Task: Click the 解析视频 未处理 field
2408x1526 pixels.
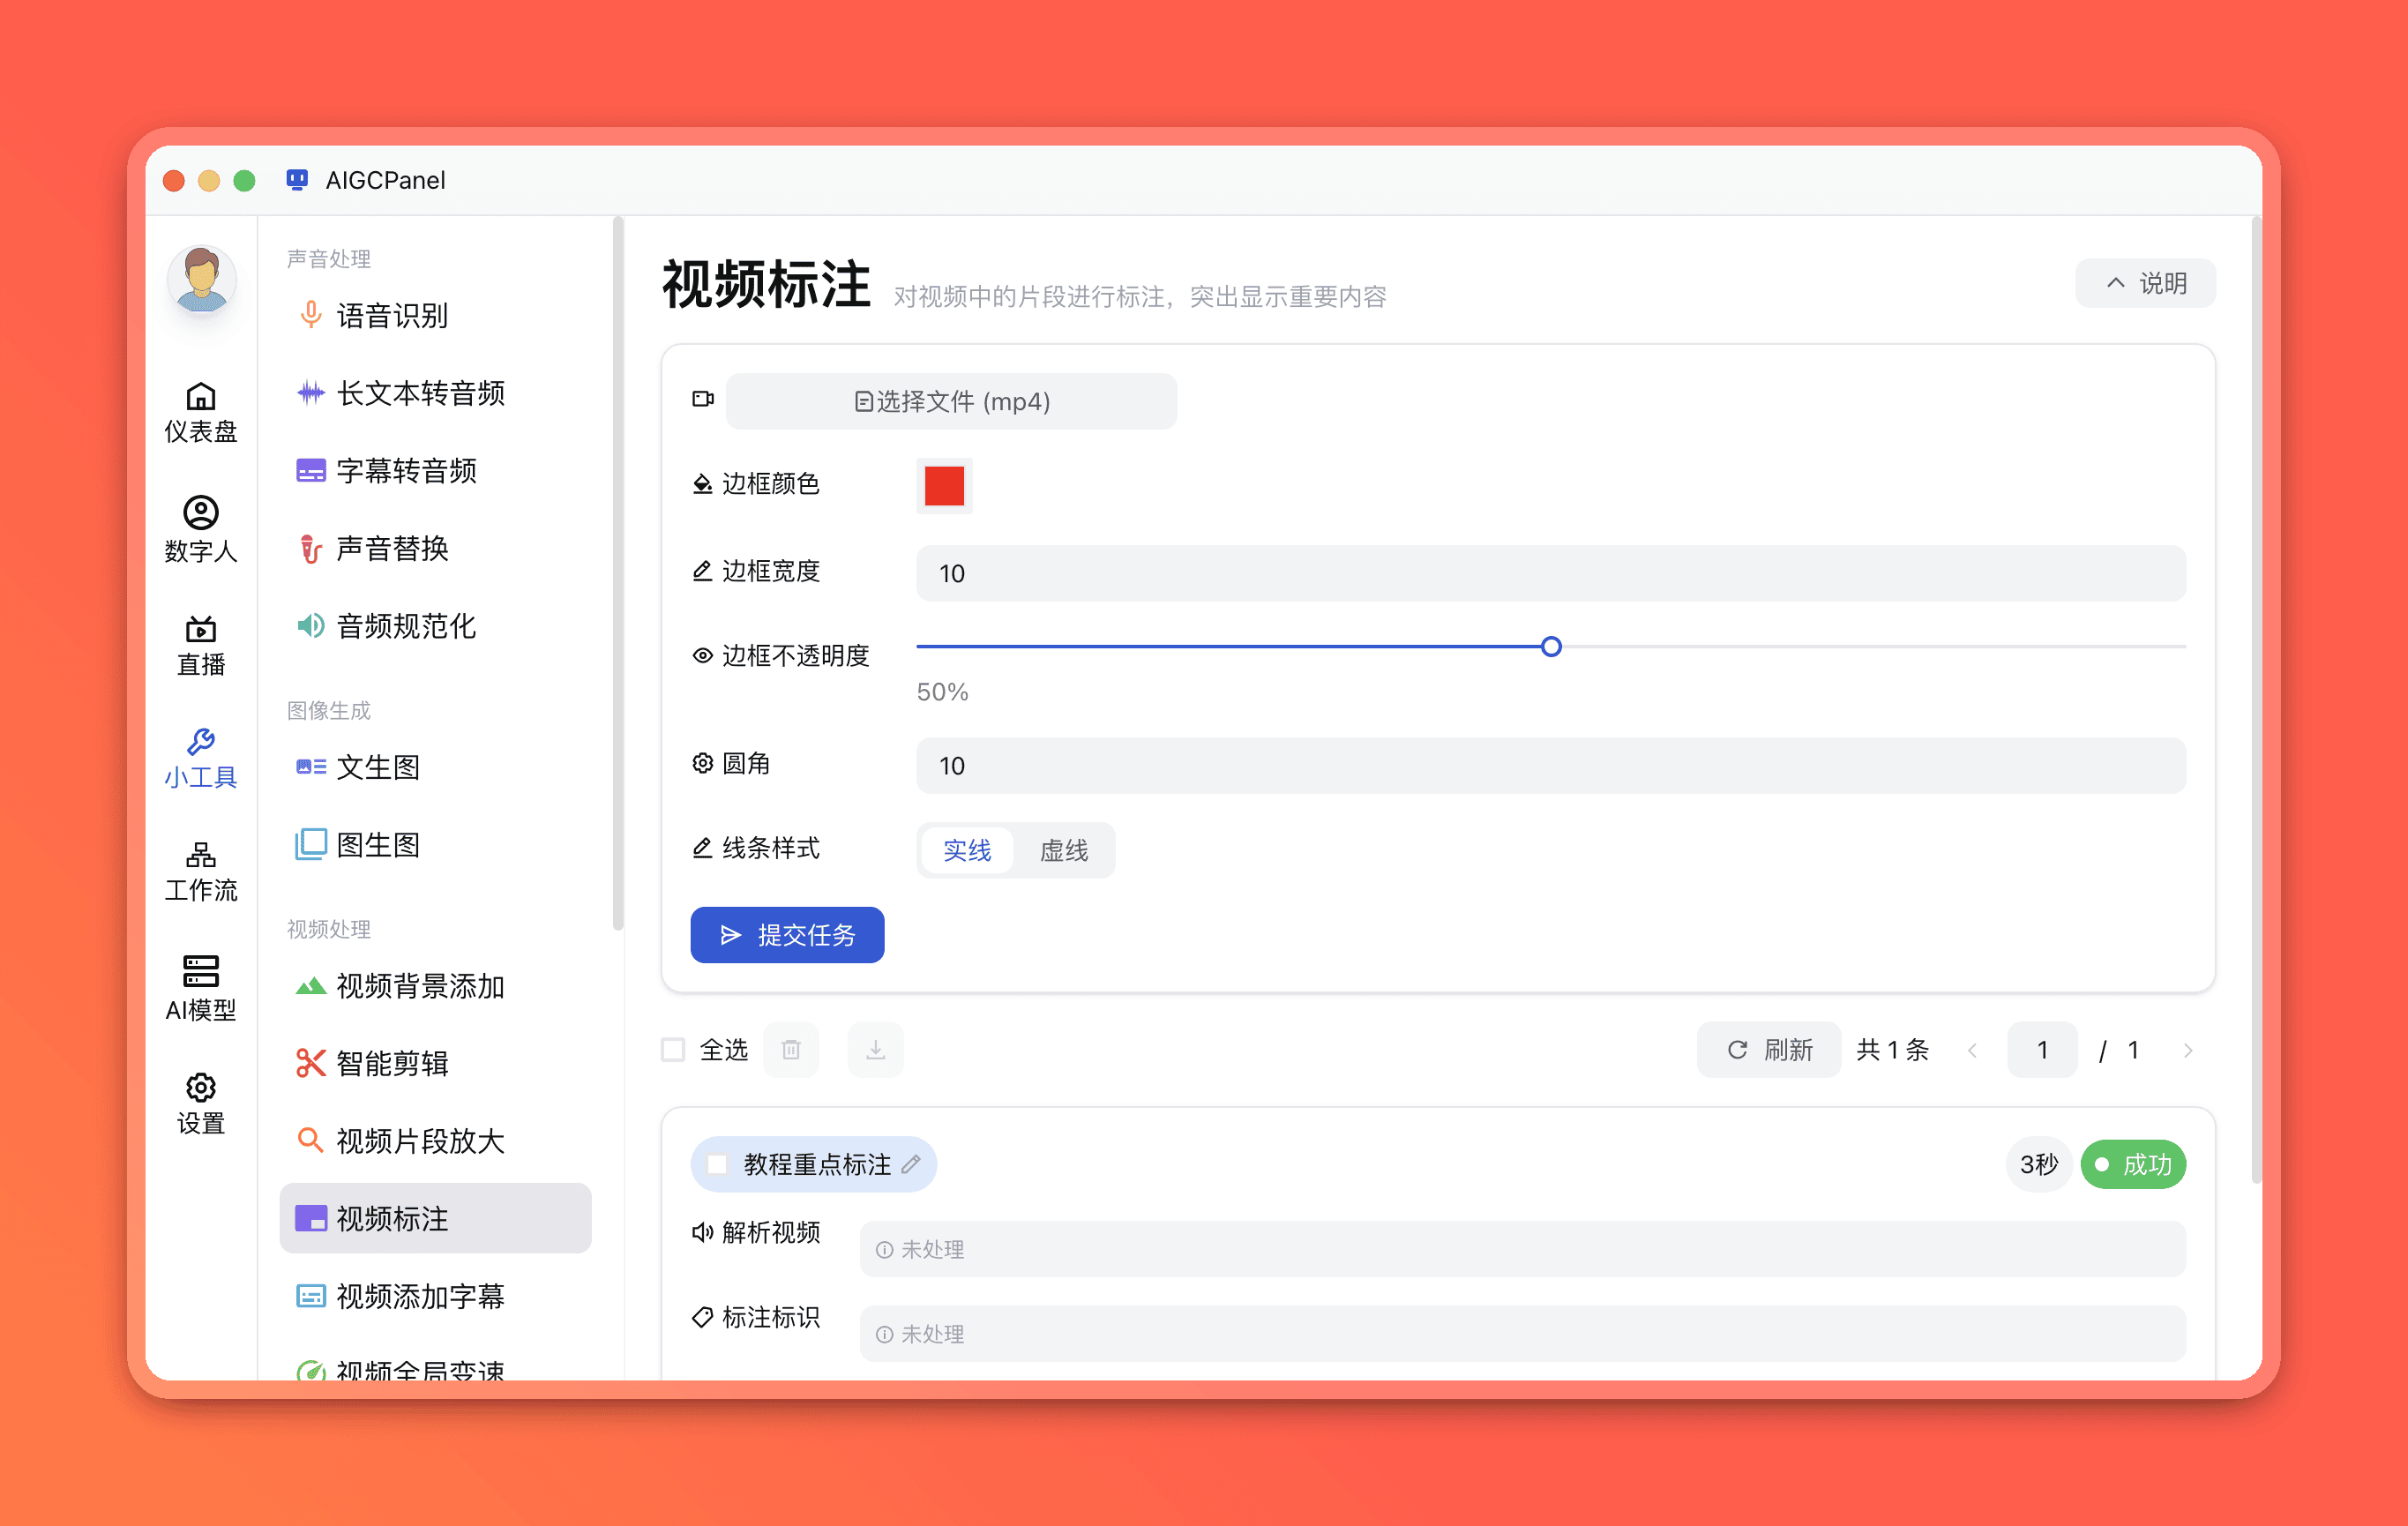Action: tap(1523, 1249)
